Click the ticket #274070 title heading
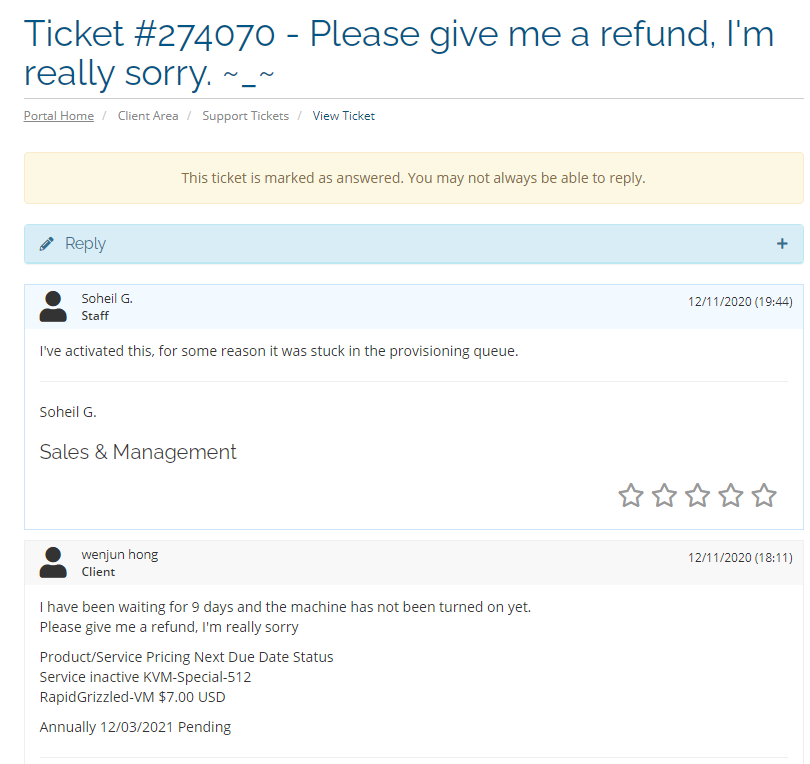 (399, 53)
